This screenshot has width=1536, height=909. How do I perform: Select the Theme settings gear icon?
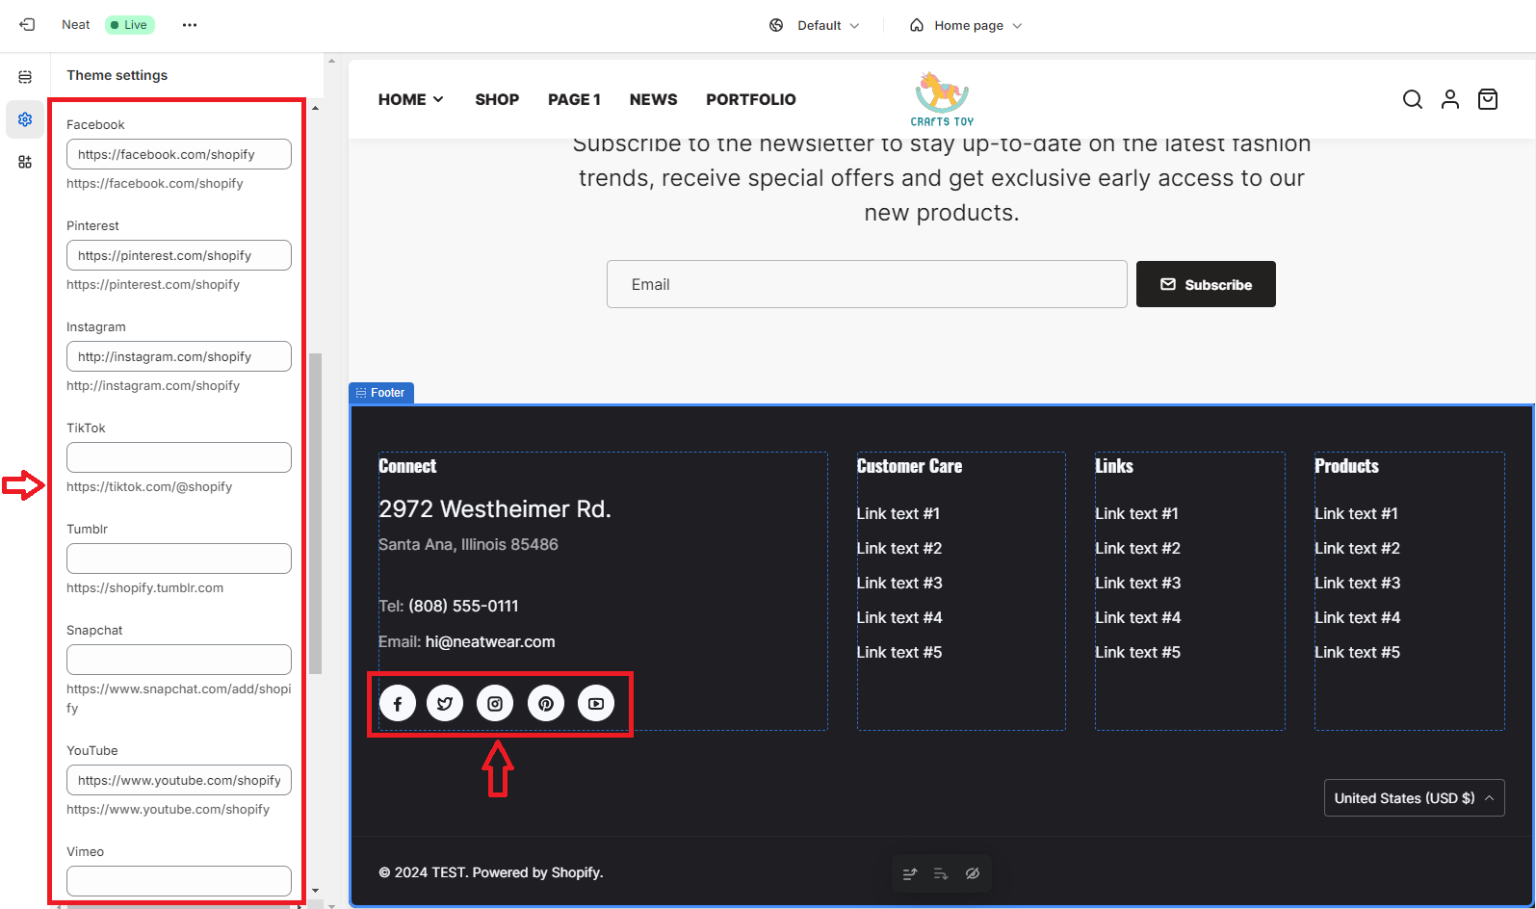tap(25, 119)
